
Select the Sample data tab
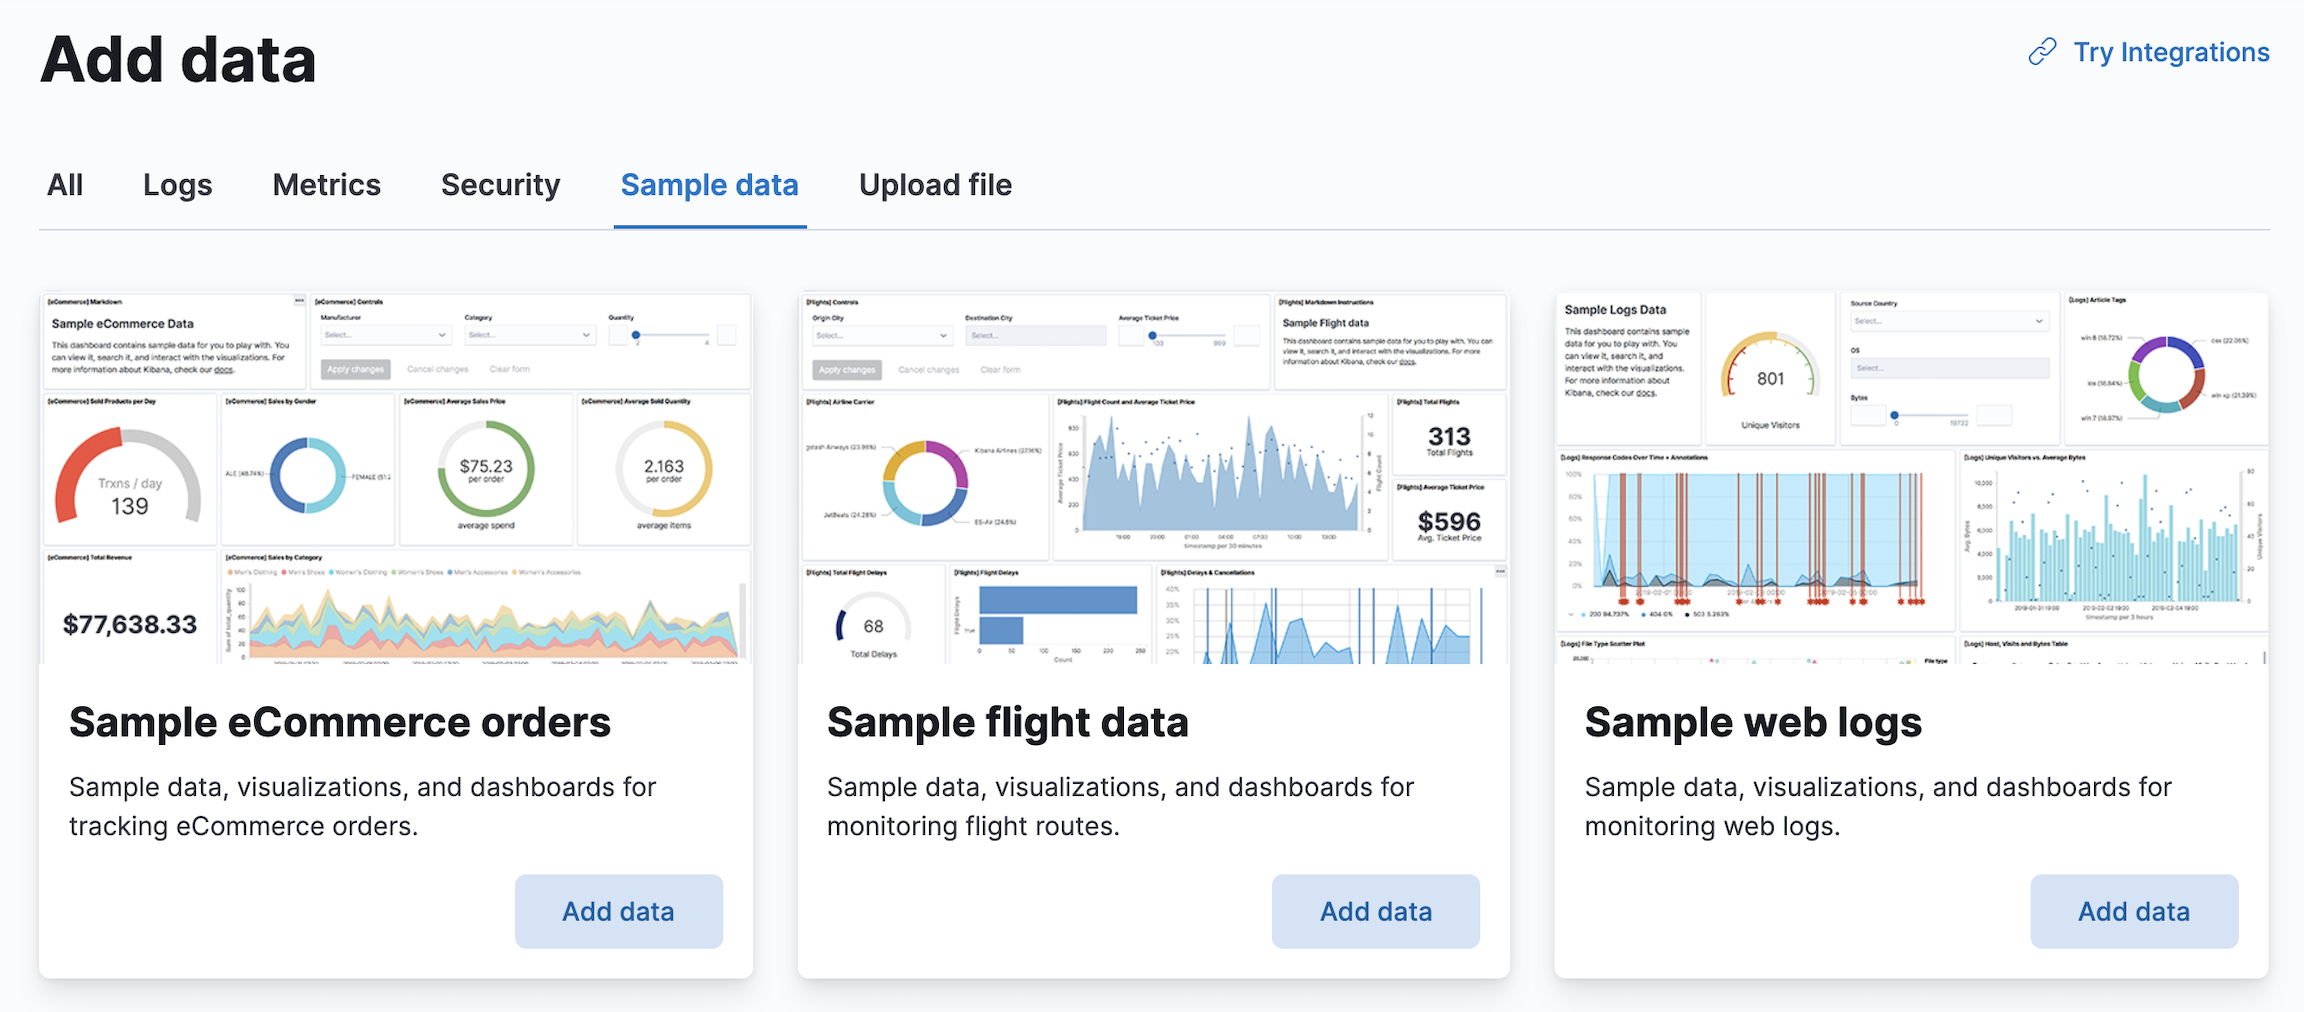click(709, 185)
